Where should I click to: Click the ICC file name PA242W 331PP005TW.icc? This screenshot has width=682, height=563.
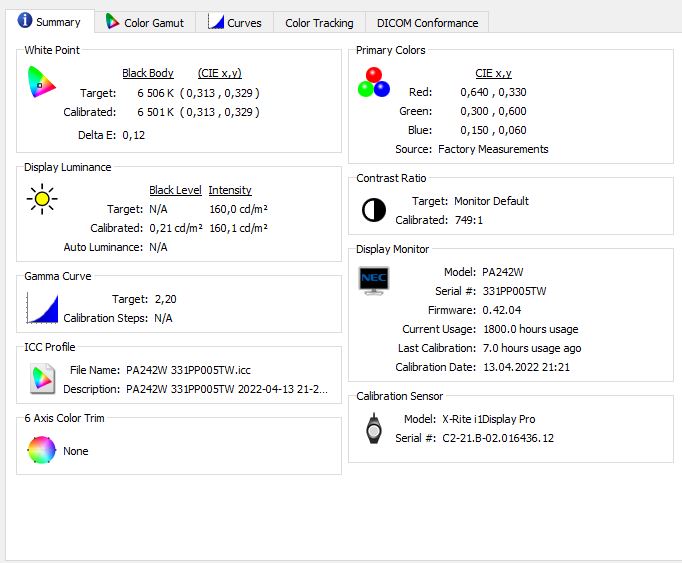pos(188,370)
